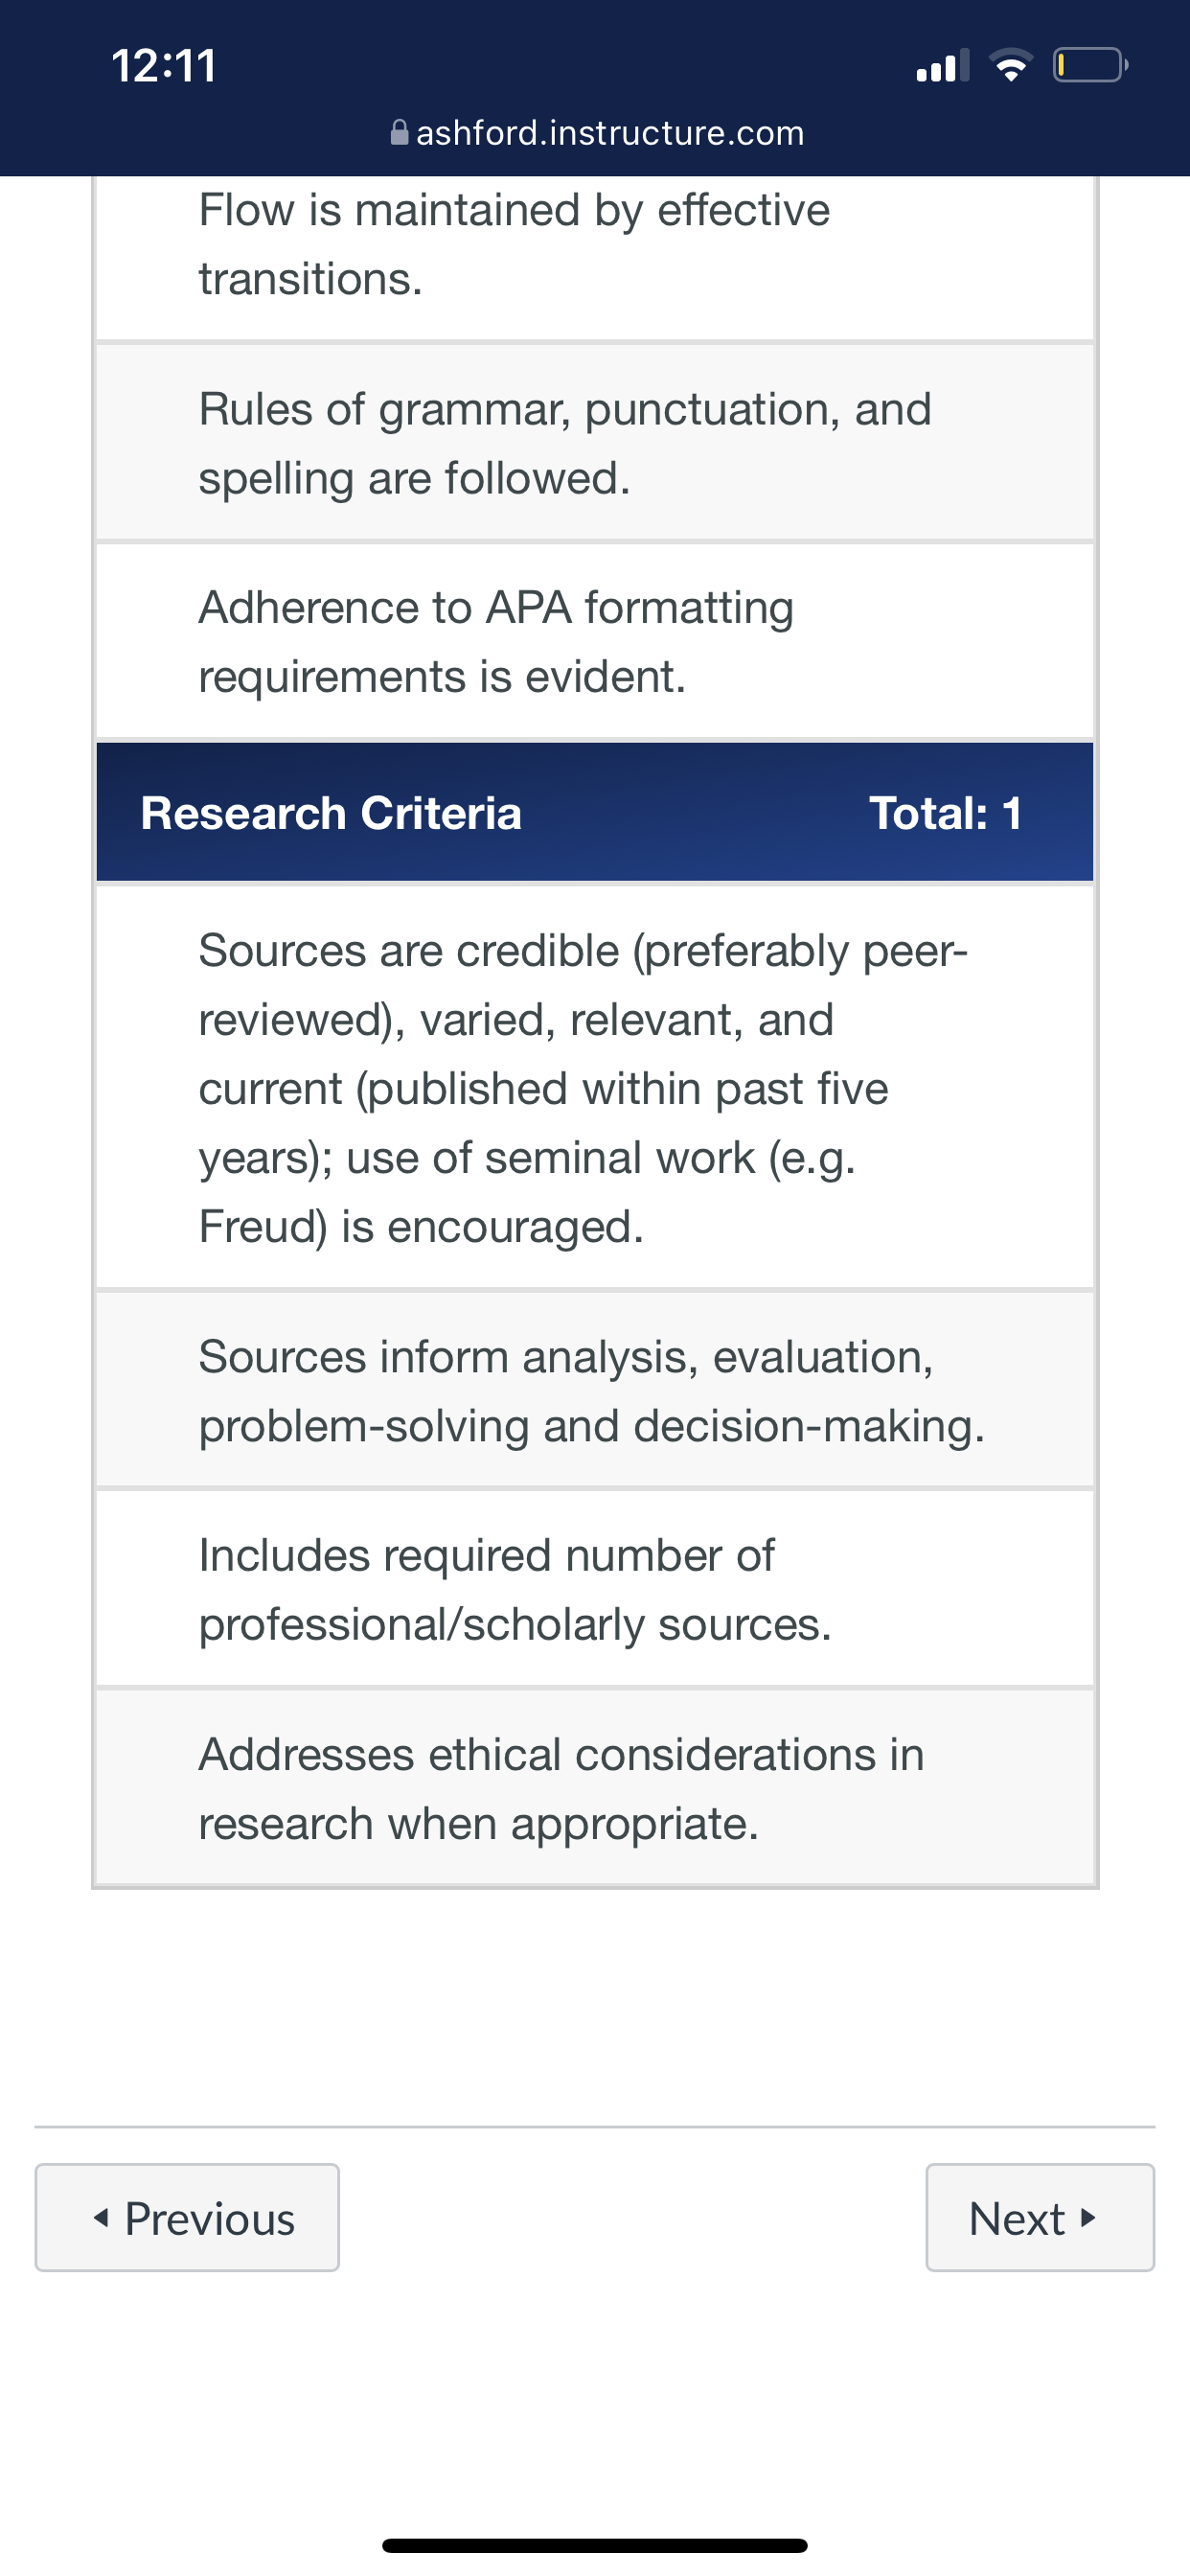Click the left arrow on Previous button
The width and height of the screenshot is (1190, 2576).
point(101,2217)
